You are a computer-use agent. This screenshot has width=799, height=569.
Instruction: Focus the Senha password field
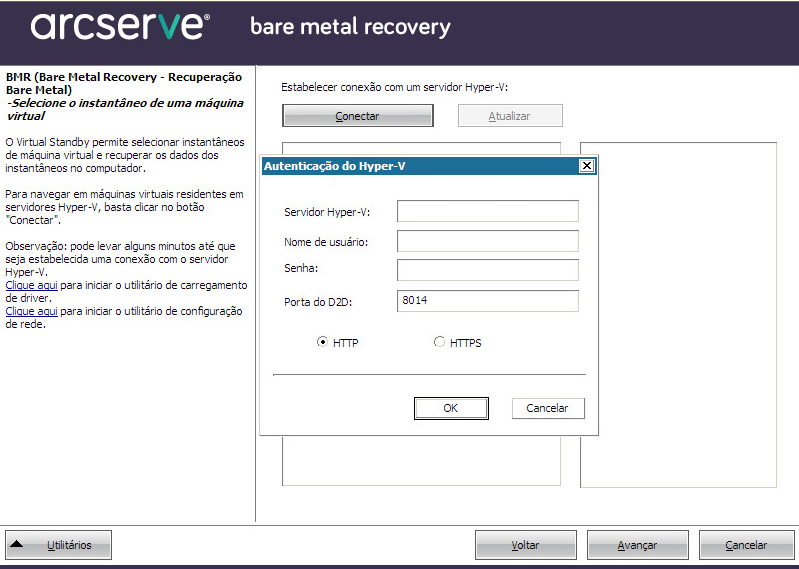tap(488, 270)
